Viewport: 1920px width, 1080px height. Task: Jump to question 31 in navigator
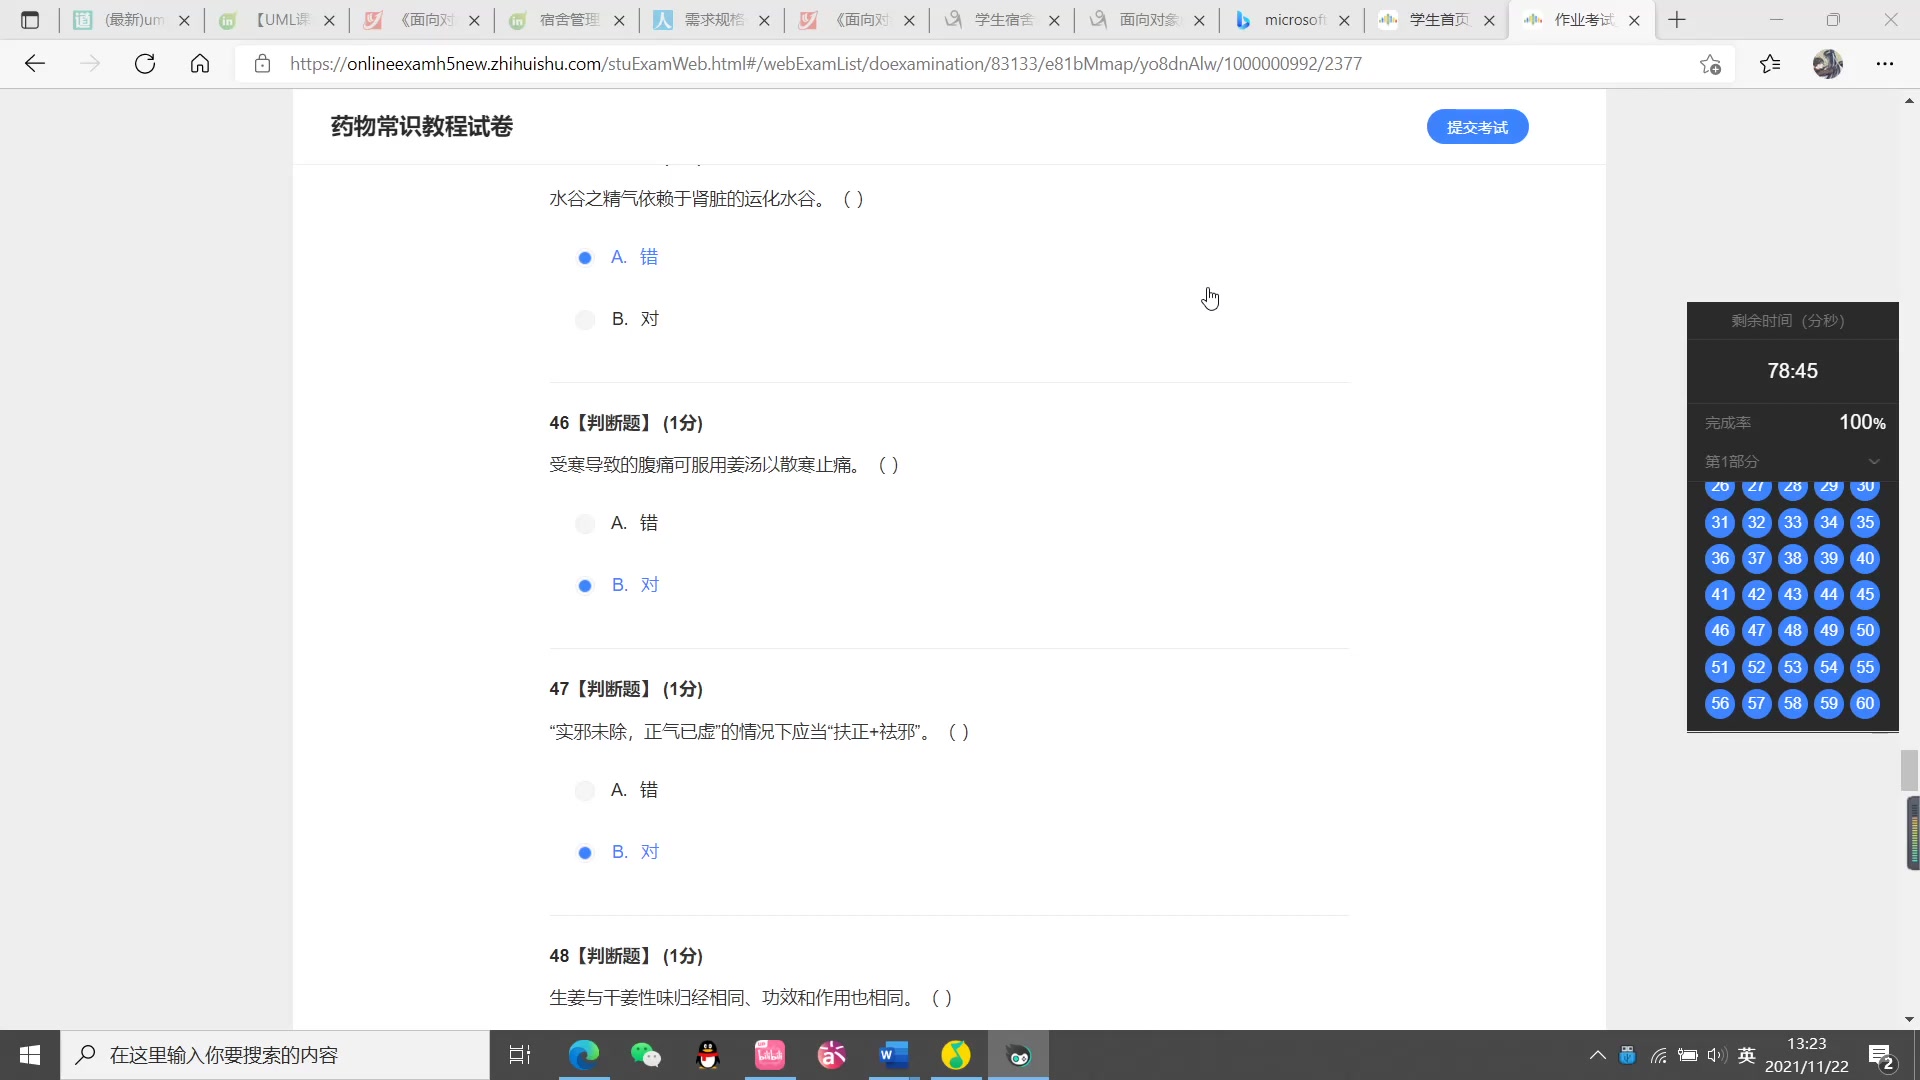tap(1720, 523)
